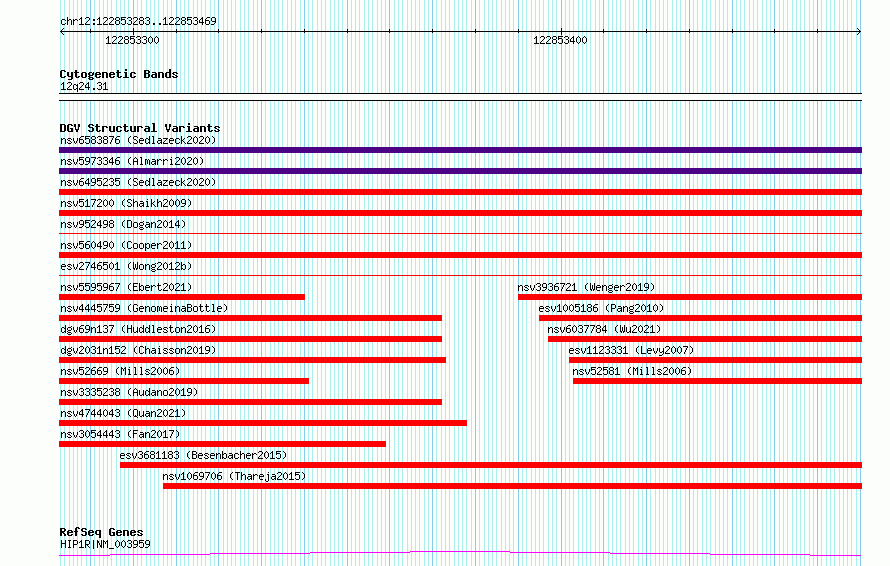Click the nsv3936721 (Wenger2019) label

[x=586, y=287]
